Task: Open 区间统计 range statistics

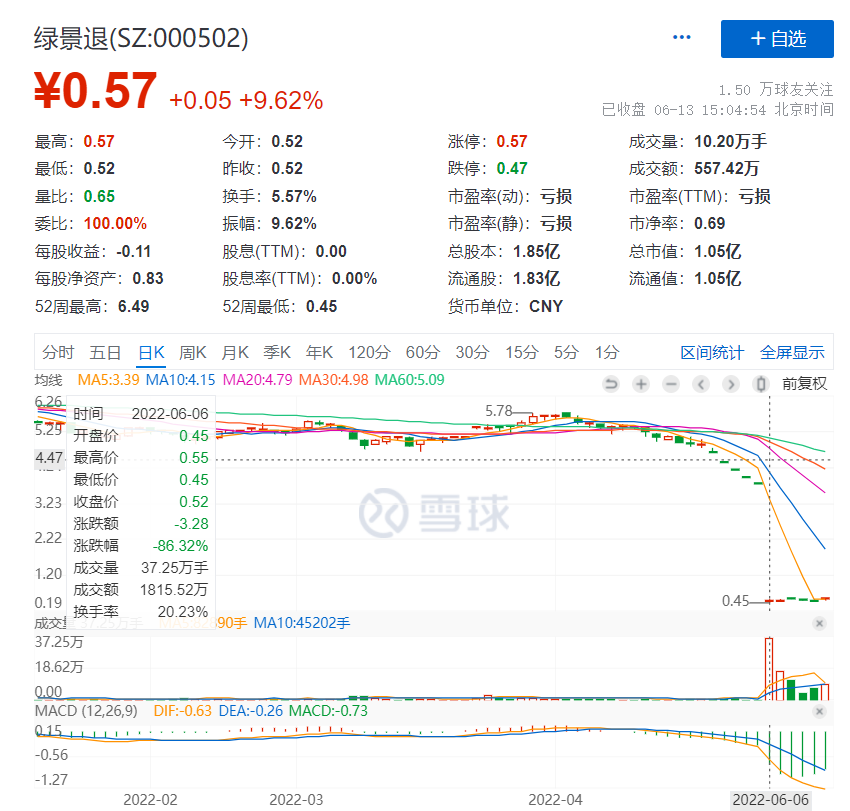Action: pos(712,352)
